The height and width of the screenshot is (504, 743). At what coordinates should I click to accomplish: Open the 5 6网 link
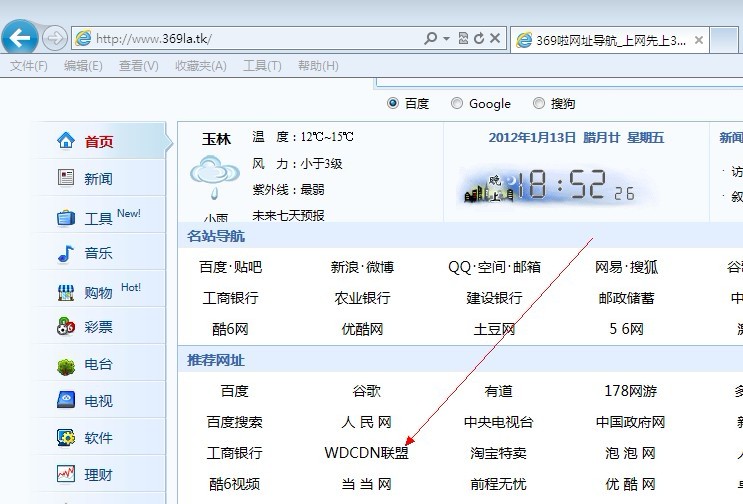[626, 329]
